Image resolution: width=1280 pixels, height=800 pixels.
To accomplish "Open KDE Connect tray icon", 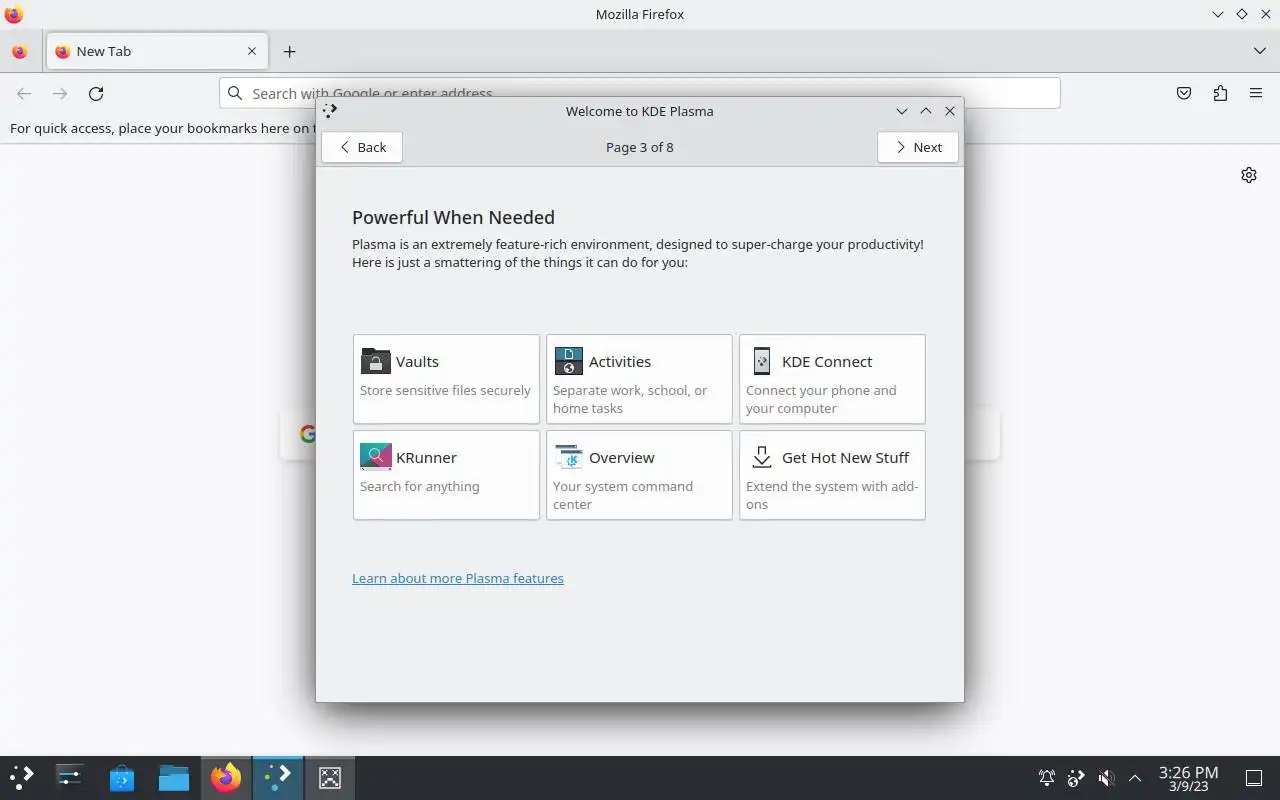I will (x=1076, y=777).
